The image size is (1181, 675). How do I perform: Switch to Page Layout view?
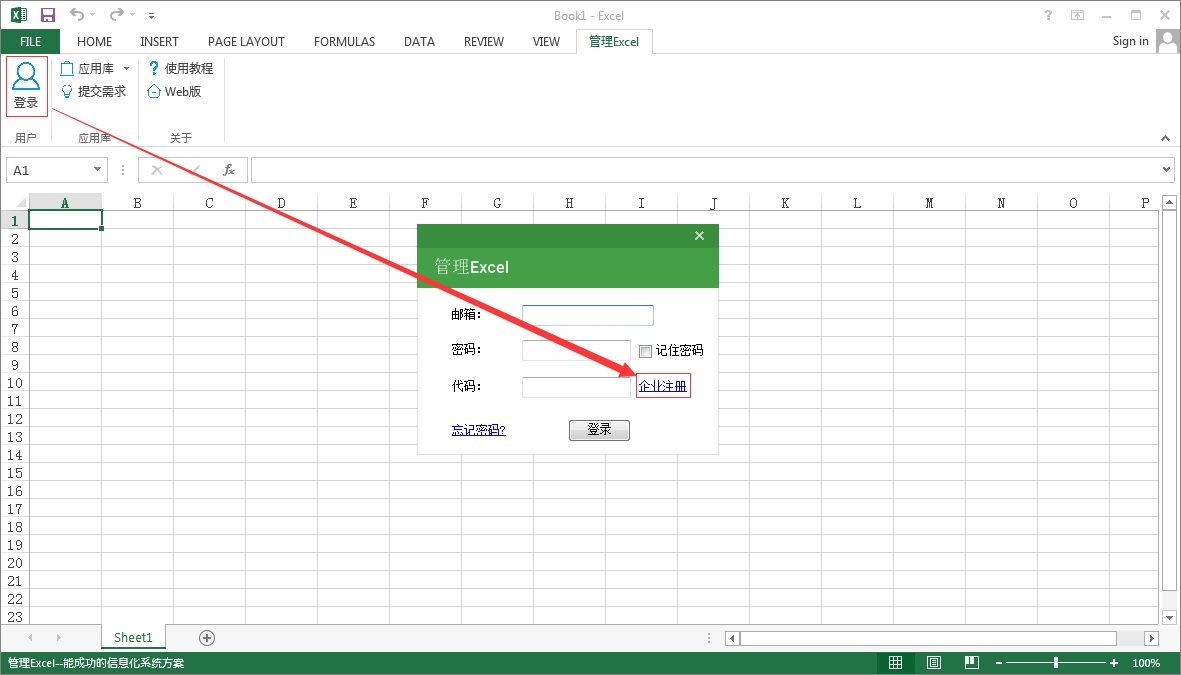934,663
